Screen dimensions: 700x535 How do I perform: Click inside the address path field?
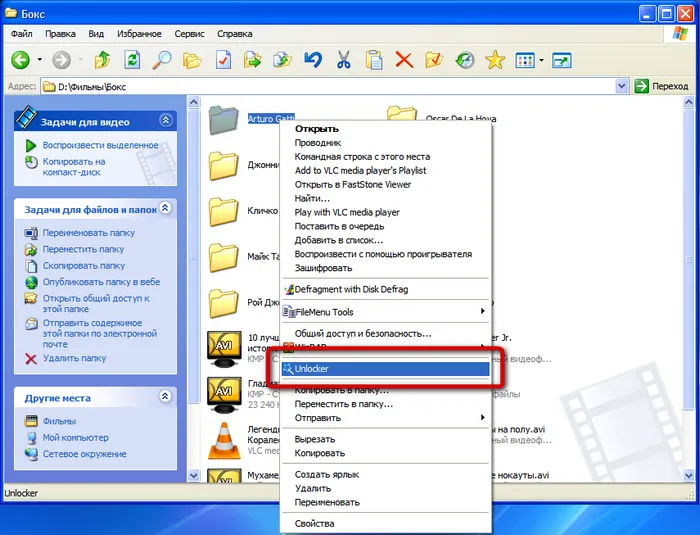[x=330, y=87]
